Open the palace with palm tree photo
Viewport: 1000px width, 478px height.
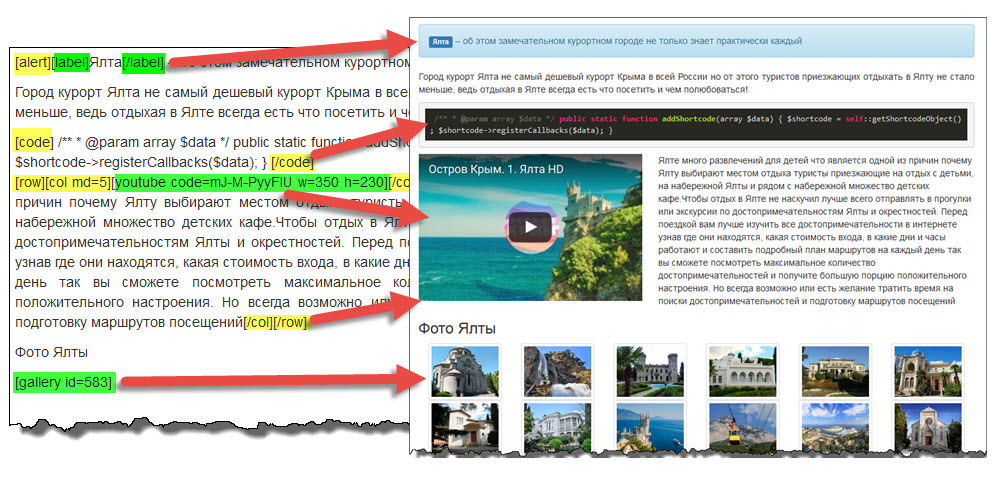650,372
